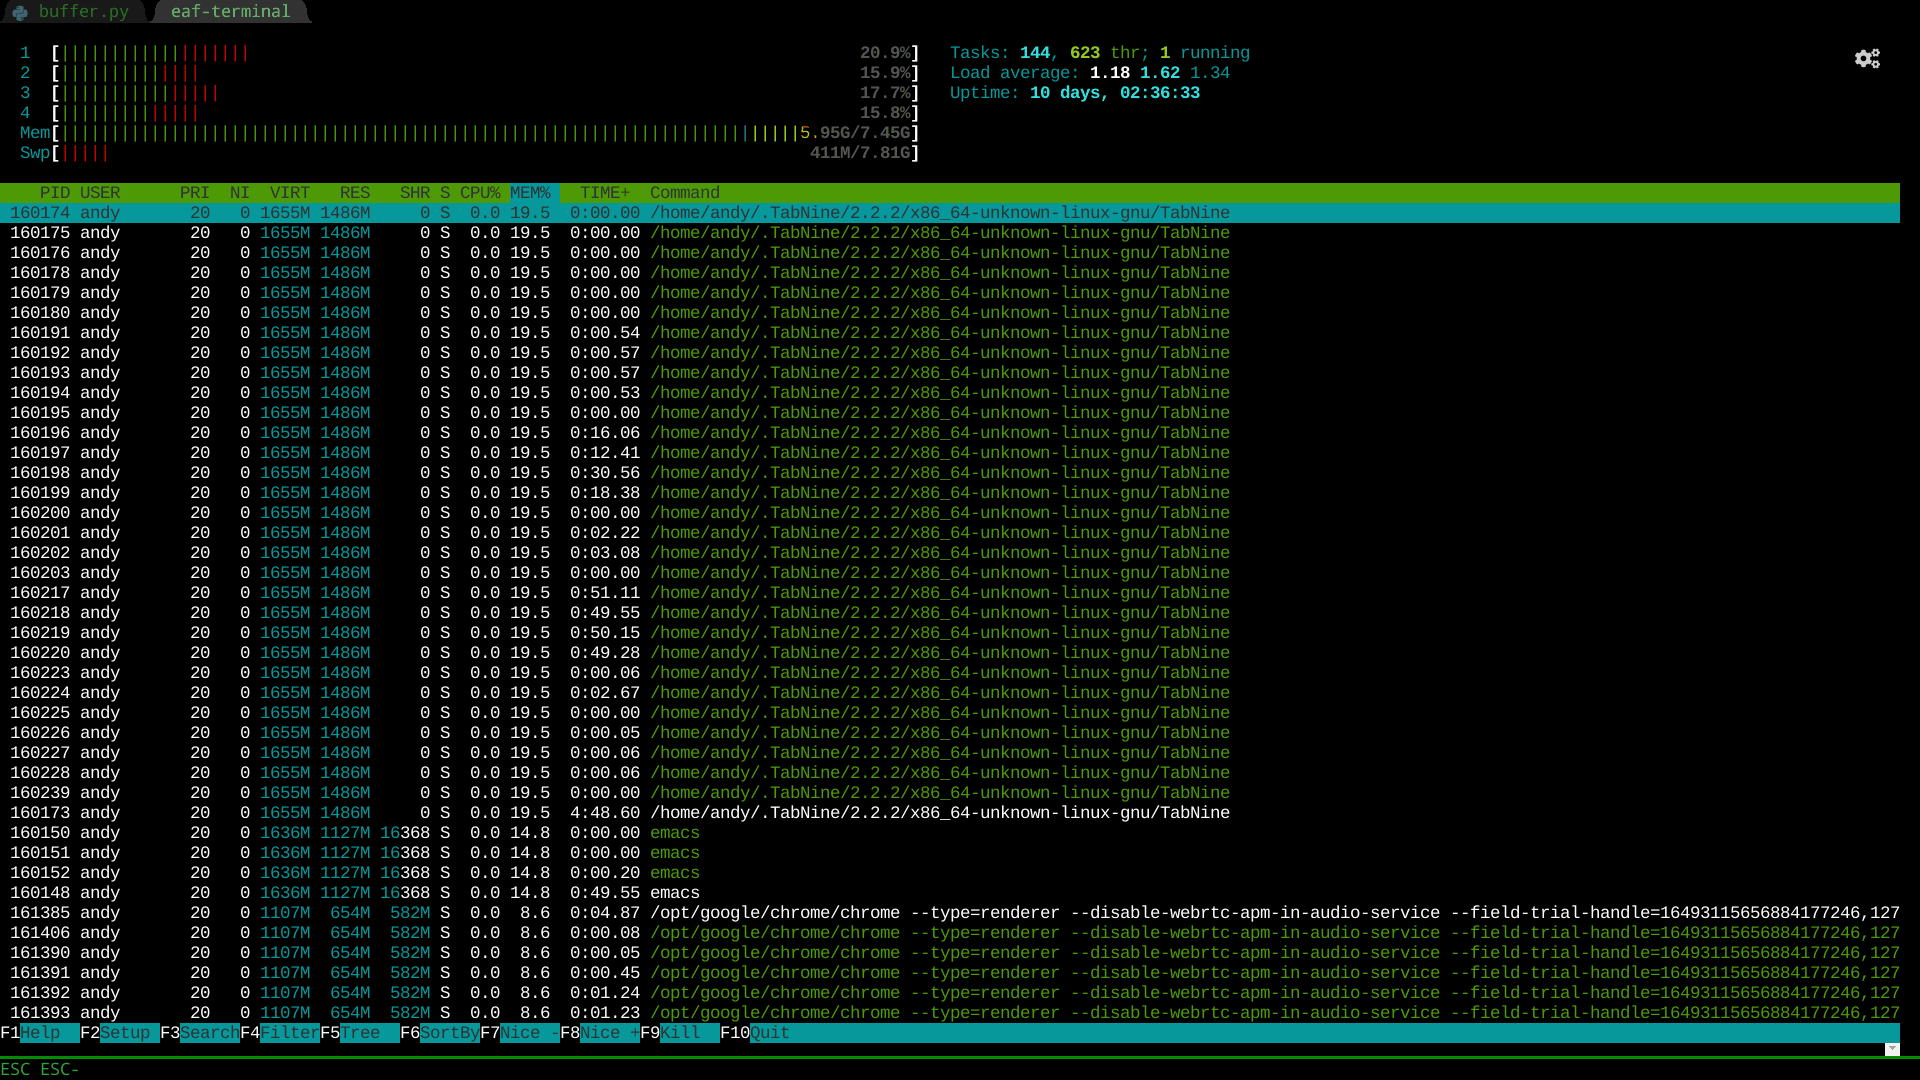This screenshot has height=1080, width=1920.
Task: Toggle the F5 Tree view
Action: 366,1033
